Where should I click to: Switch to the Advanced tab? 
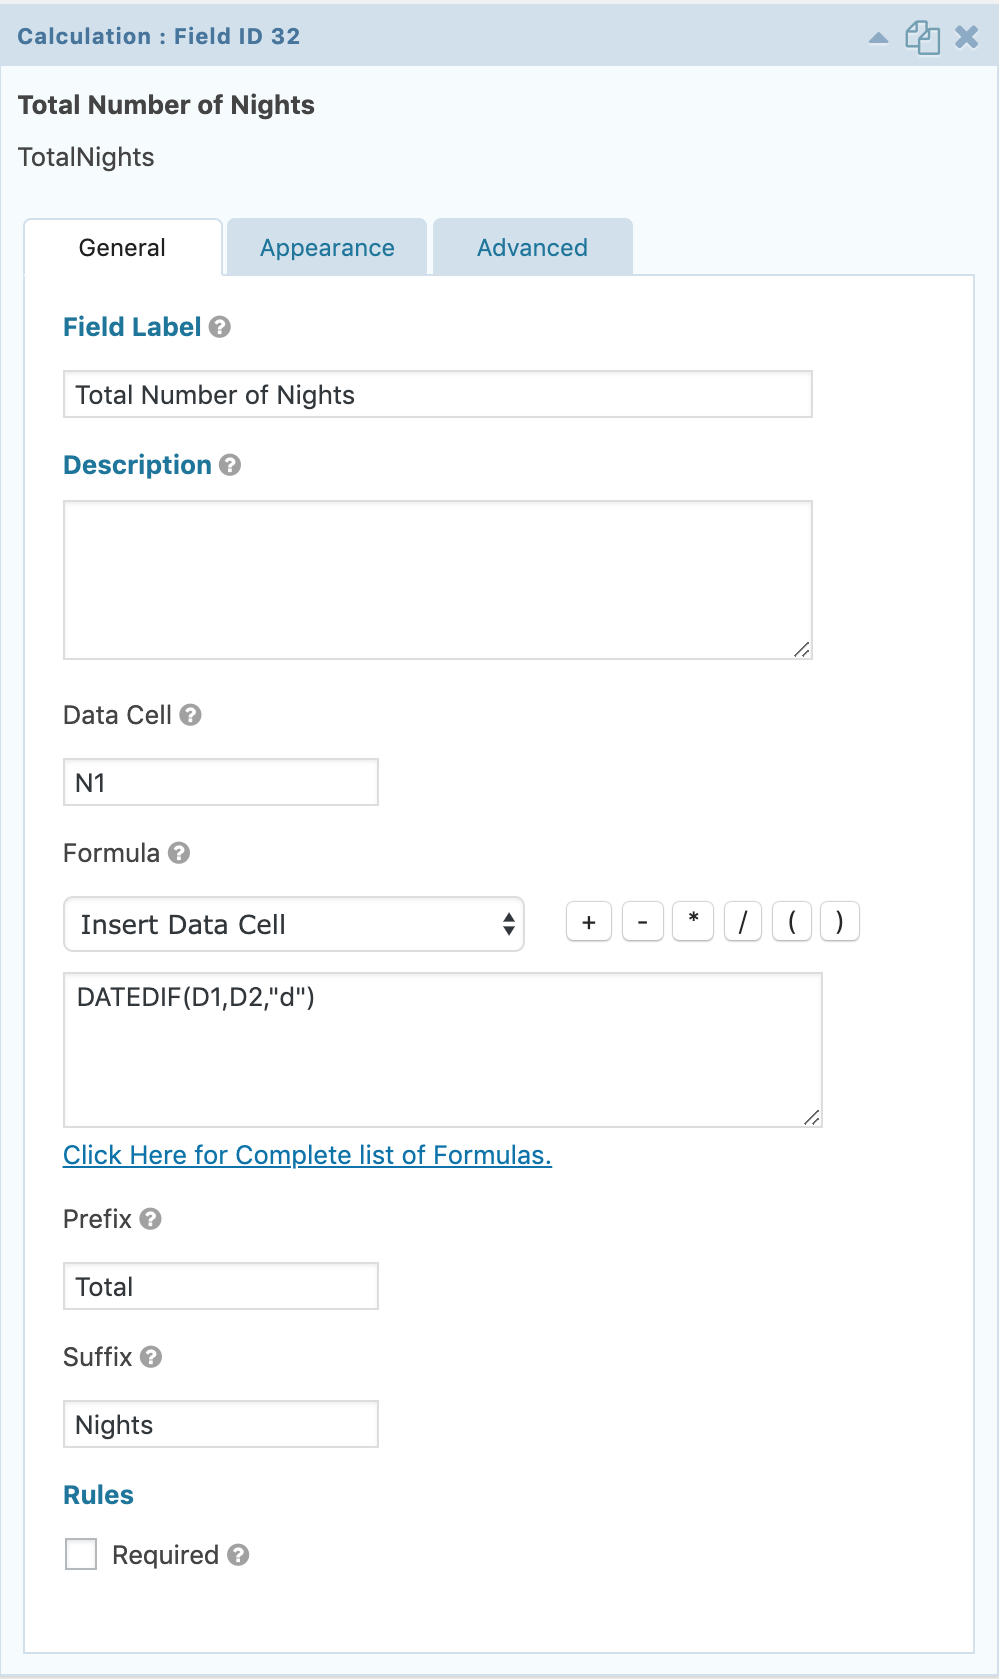pos(532,247)
